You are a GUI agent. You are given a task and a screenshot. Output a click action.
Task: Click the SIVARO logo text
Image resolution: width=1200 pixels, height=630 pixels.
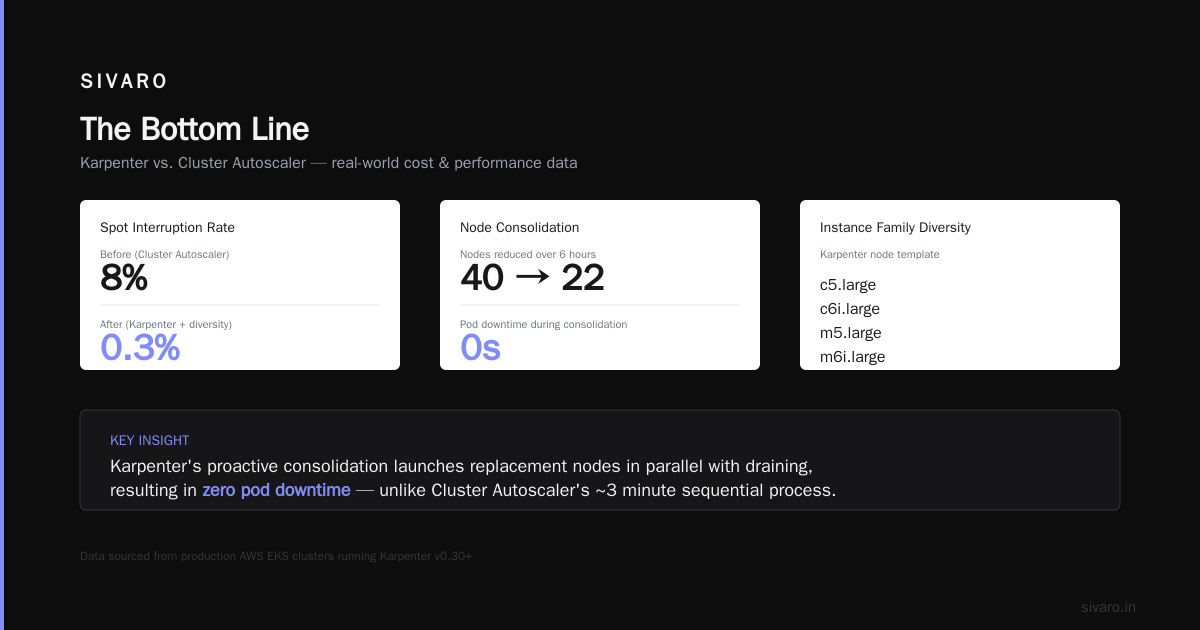coord(124,81)
